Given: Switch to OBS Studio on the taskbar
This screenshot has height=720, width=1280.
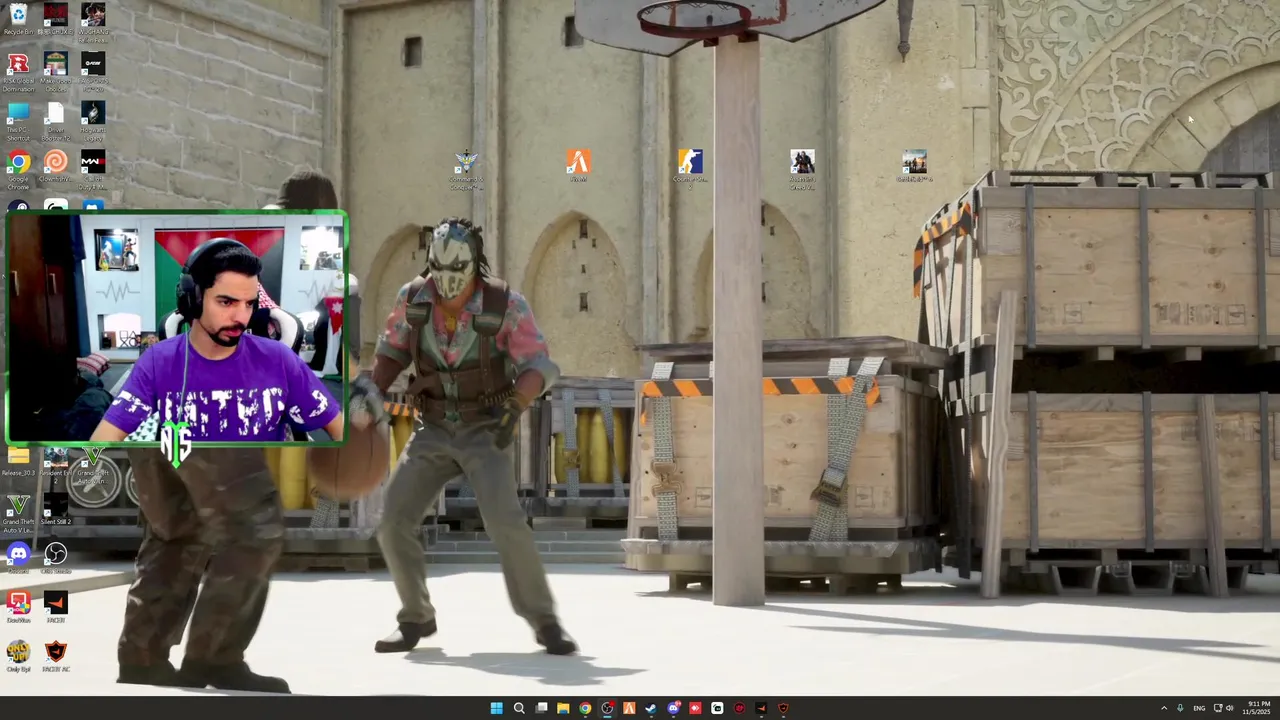Looking at the screenshot, I should [607, 708].
